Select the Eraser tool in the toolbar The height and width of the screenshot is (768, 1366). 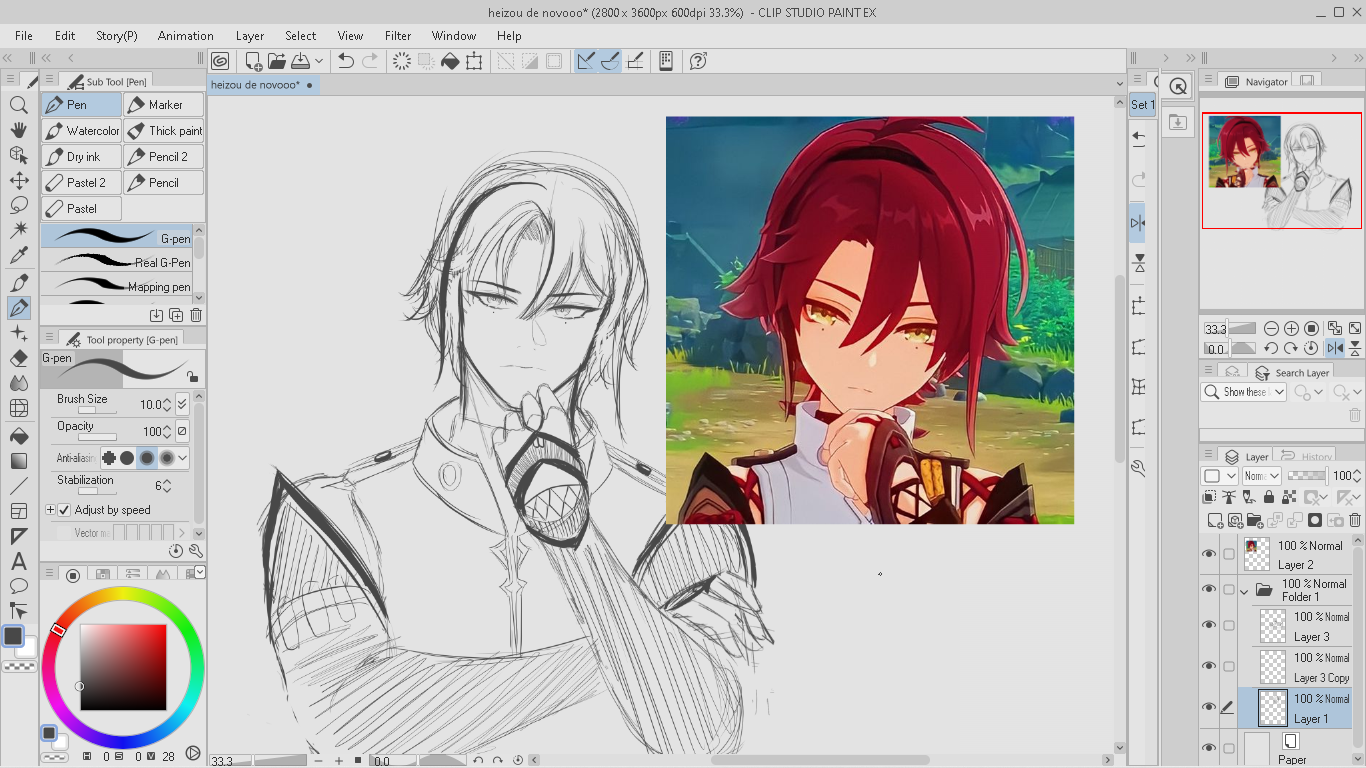point(18,358)
